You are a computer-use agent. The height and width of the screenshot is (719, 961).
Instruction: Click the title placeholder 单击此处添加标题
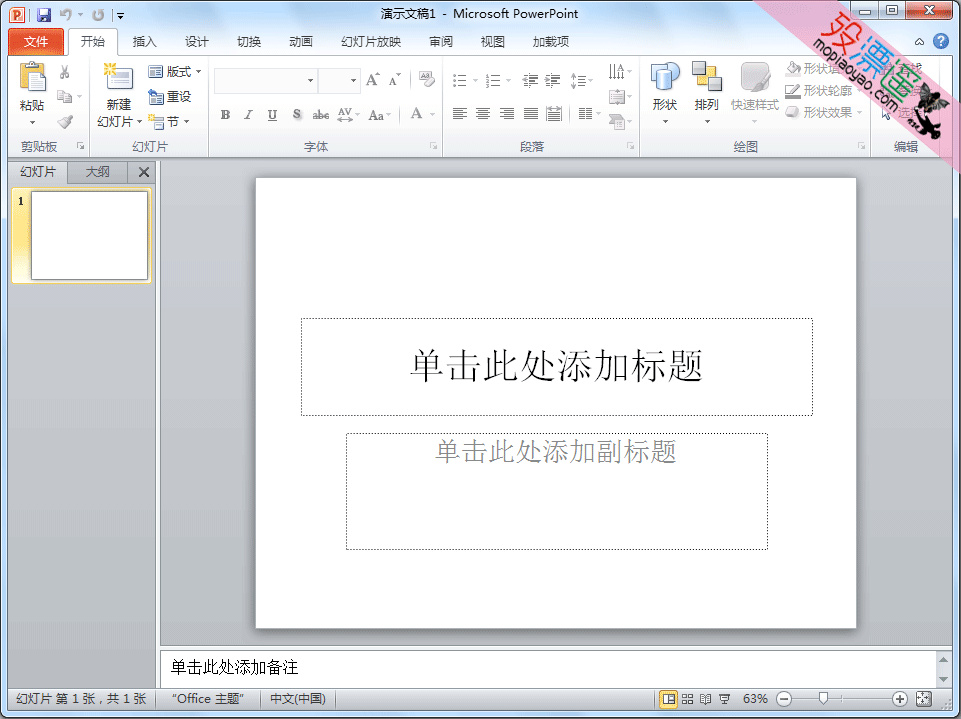(x=556, y=367)
